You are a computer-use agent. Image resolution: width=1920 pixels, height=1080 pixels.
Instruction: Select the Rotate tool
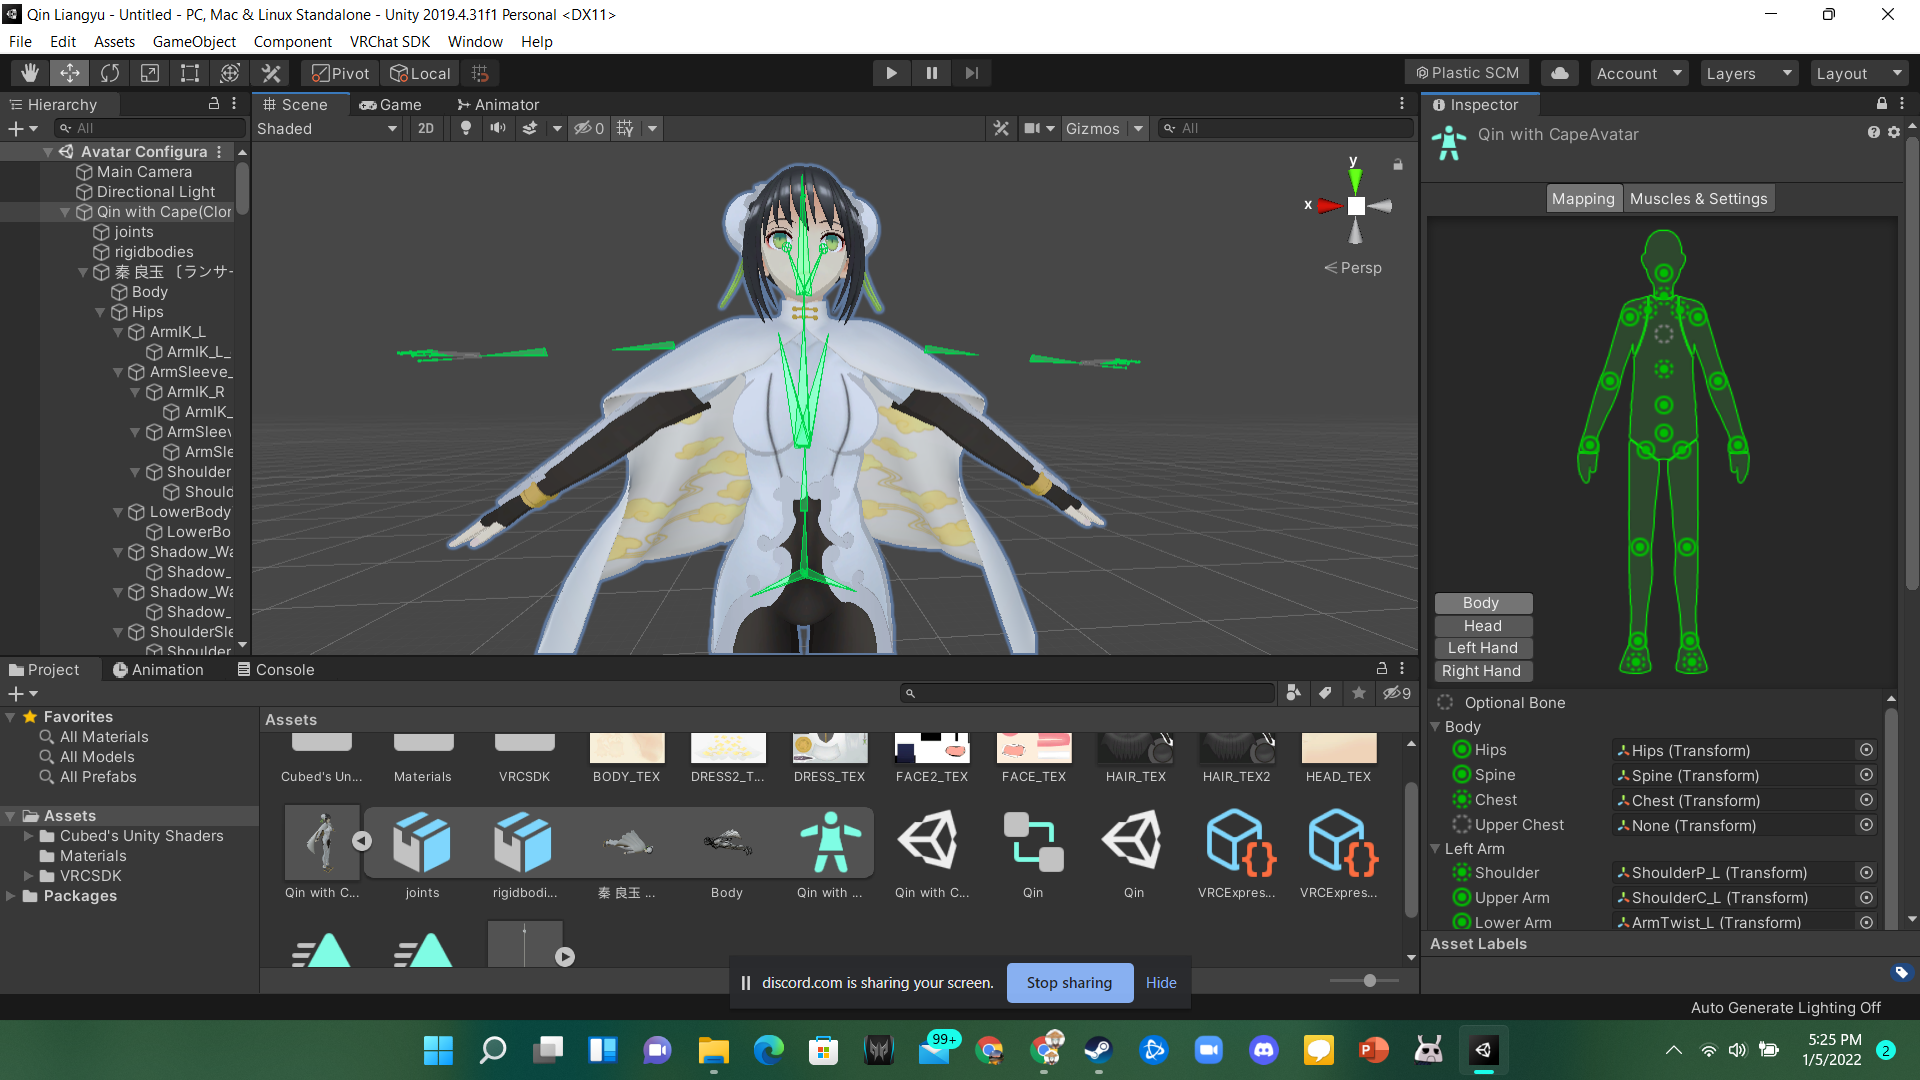[110, 73]
